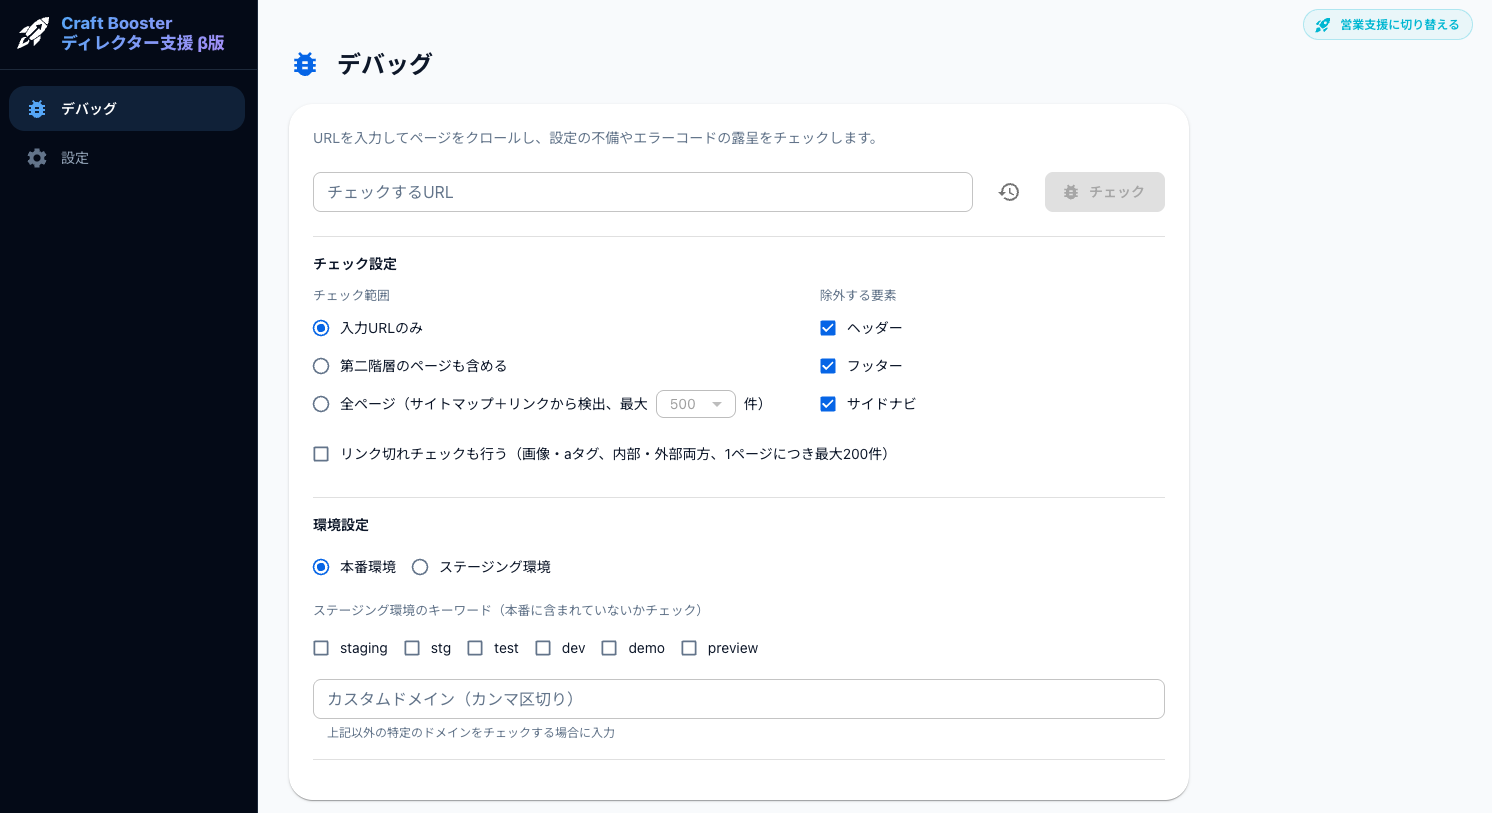Open 設定 via the gear icon
The image size is (1492, 813).
[37, 158]
